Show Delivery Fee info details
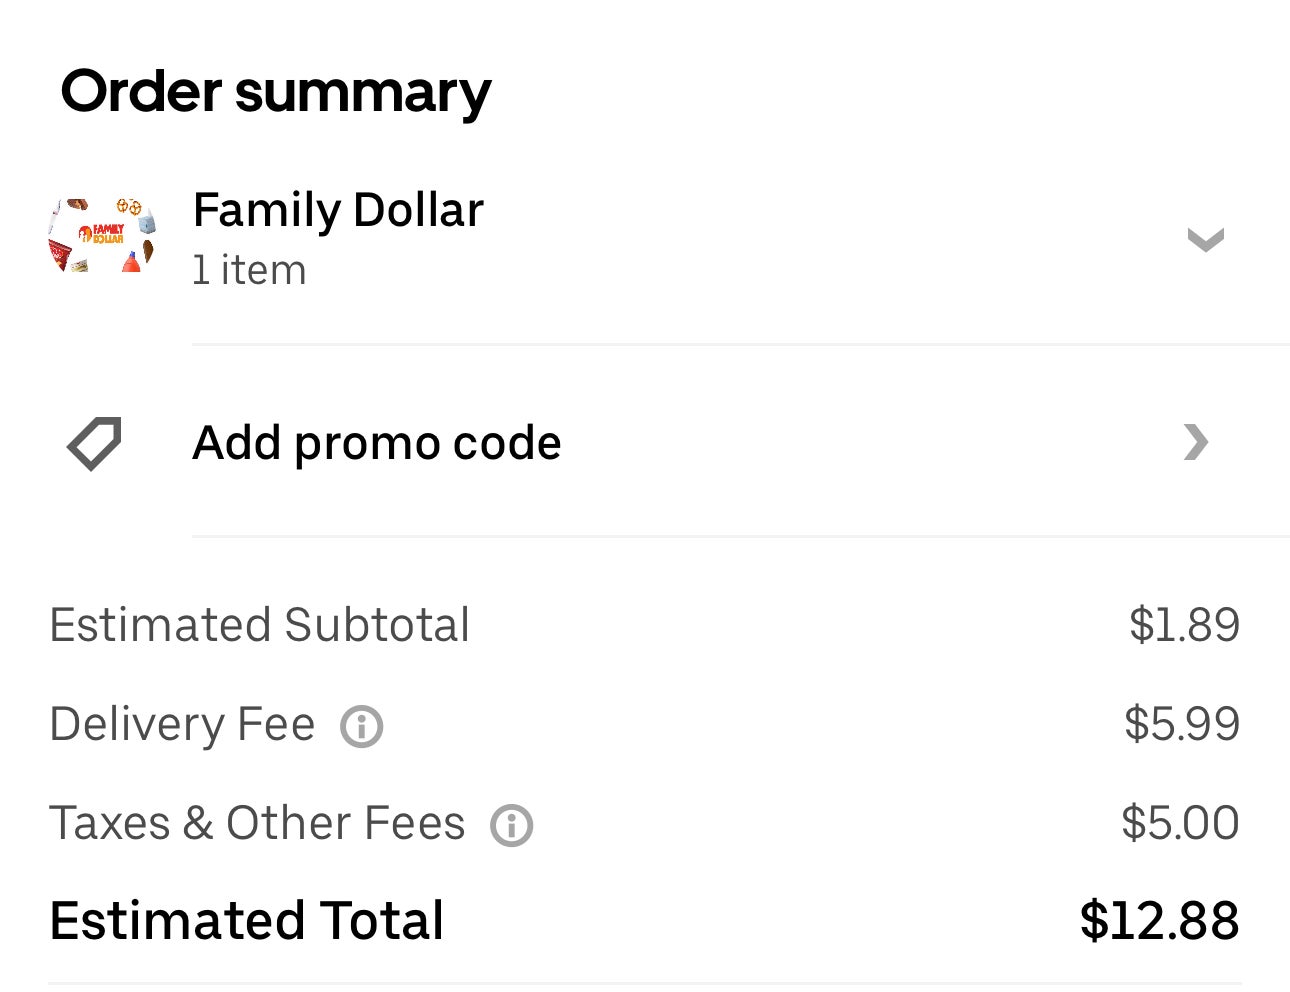This screenshot has width=1290, height=992. 361,726
